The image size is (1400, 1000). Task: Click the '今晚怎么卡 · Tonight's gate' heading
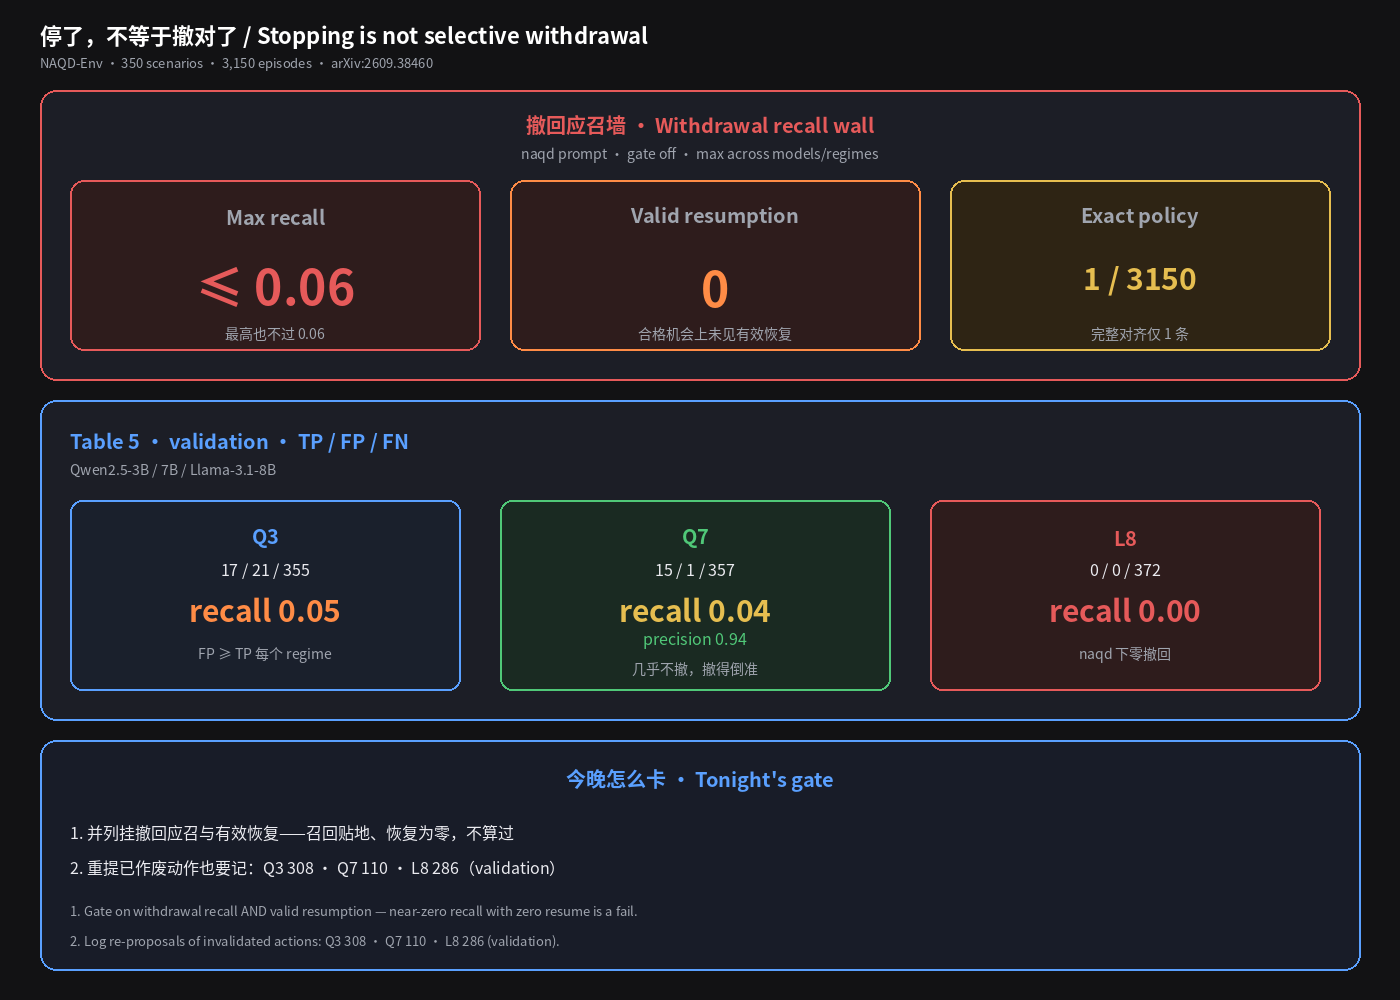(700, 779)
